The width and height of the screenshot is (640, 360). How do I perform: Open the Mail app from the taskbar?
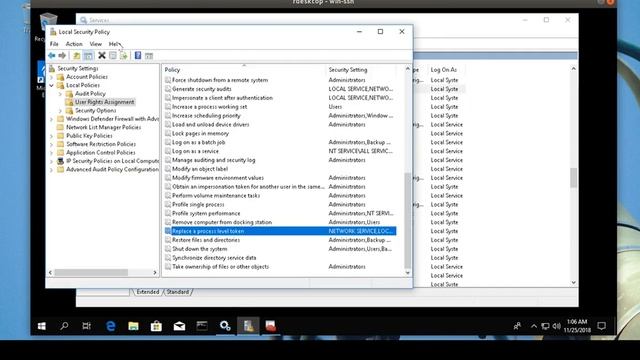pyautogui.click(x=179, y=326)
